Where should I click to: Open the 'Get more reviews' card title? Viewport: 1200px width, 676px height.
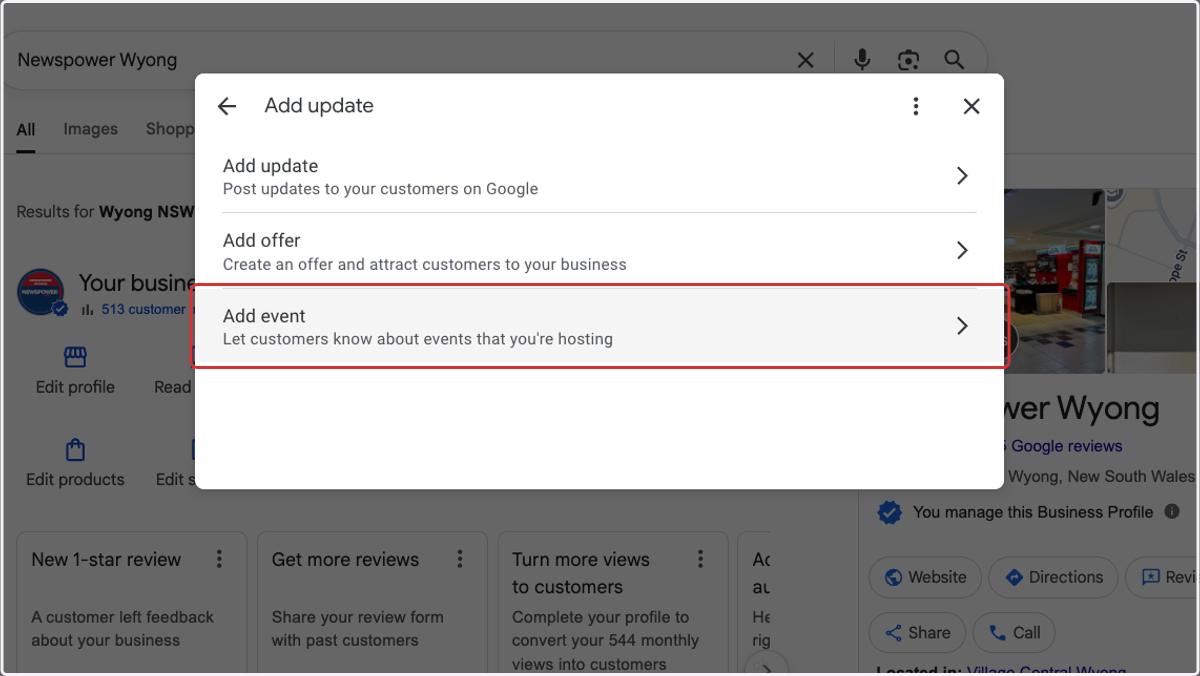click(345, 560)
